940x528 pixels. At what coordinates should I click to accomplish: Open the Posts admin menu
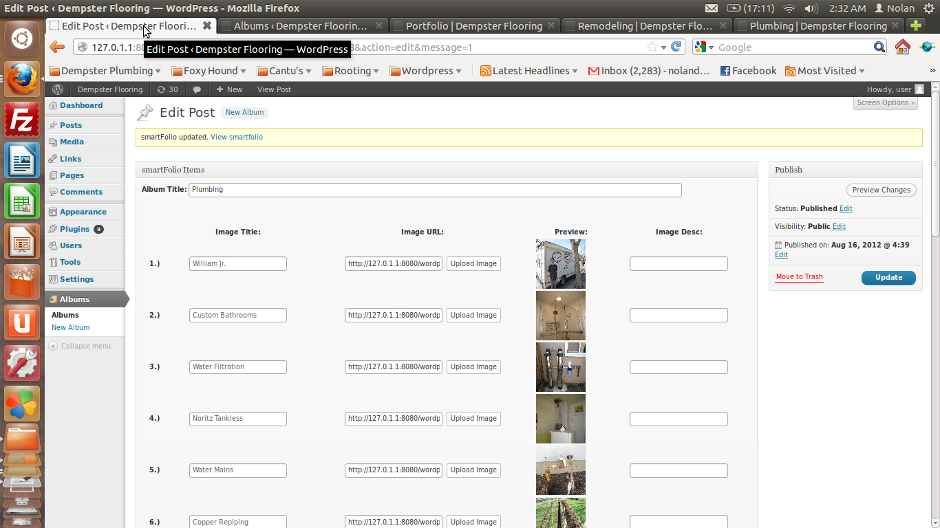click(71, 125)
